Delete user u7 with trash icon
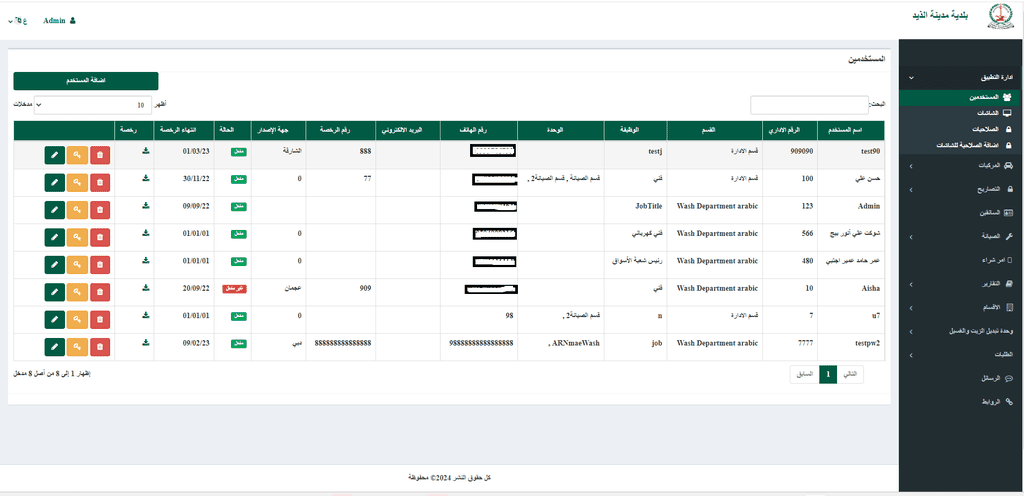Image resolution: width=1024 pixels, height=496 pixels. [x=100, y=320]
